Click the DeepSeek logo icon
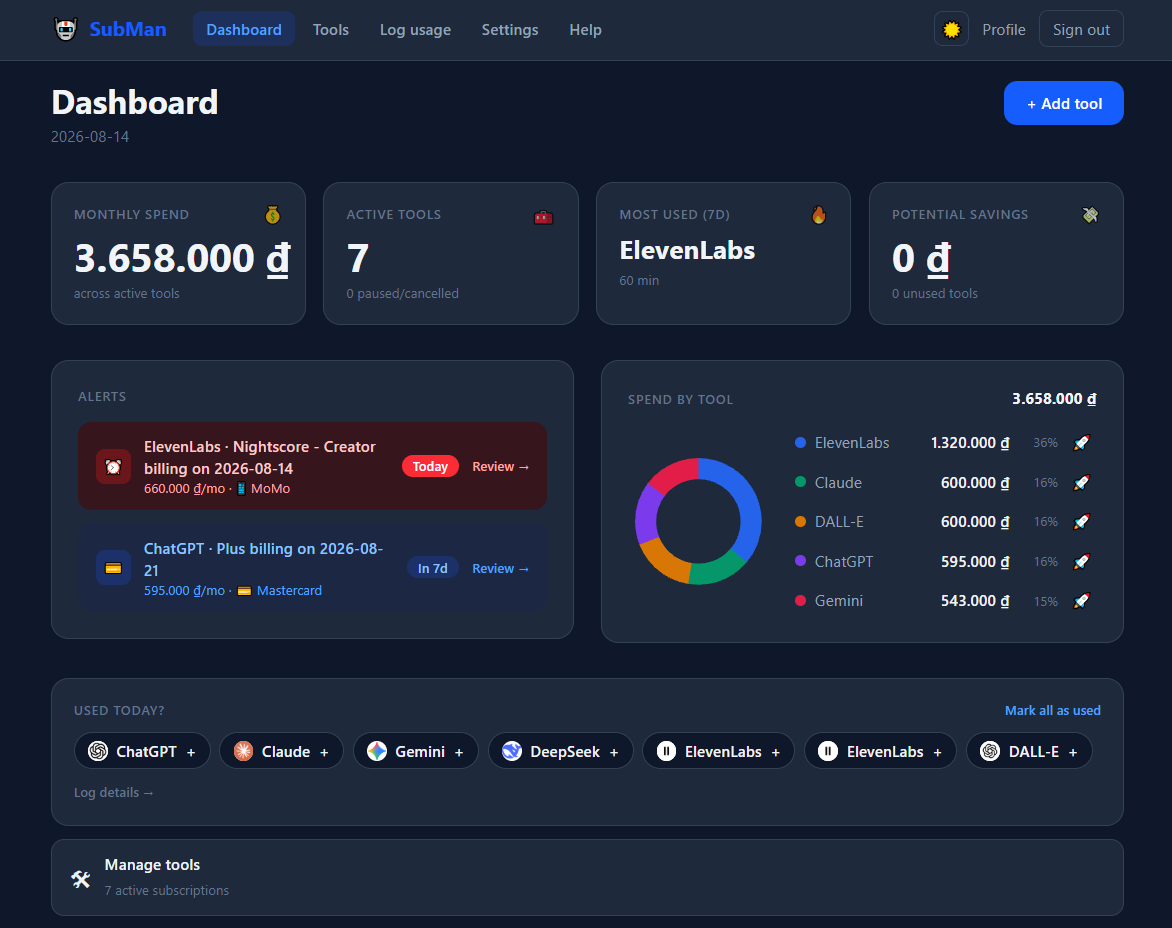 tap(512, 751)
